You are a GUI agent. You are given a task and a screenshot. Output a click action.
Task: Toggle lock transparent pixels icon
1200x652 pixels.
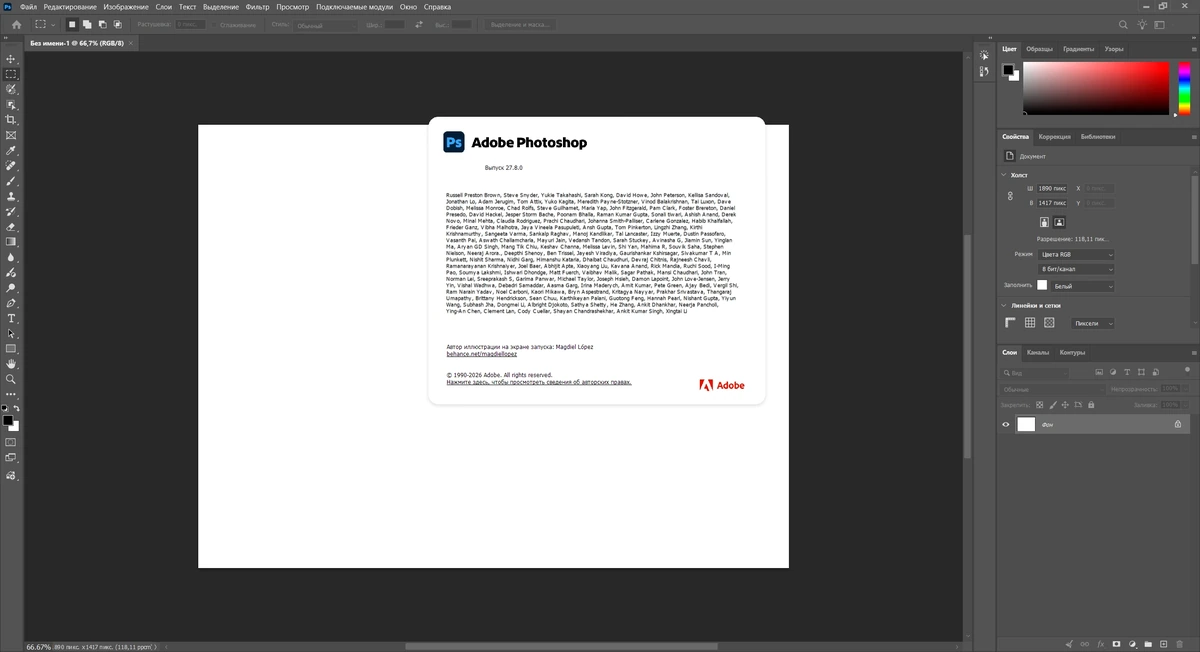[1039, 405]
